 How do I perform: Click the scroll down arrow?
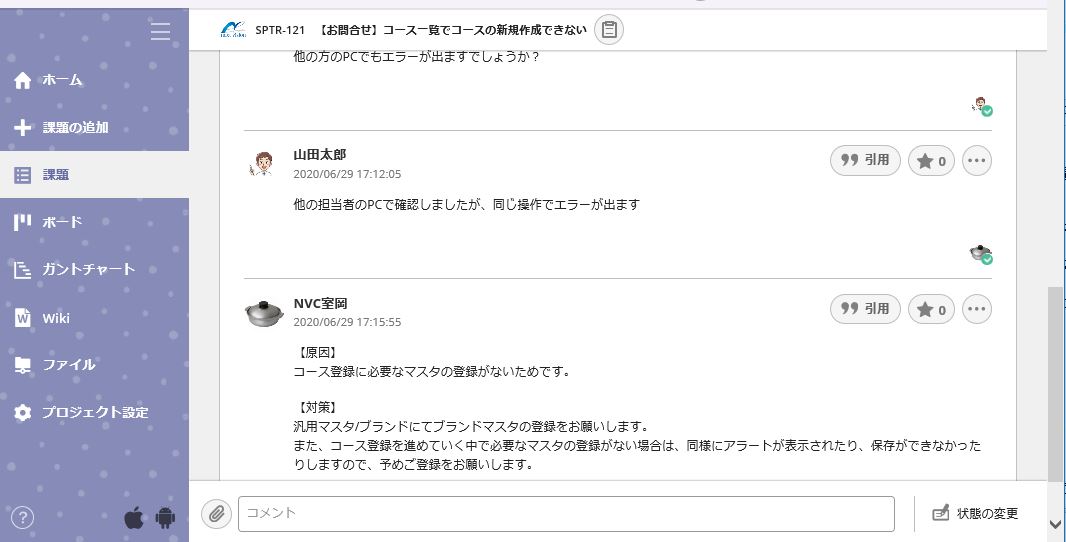tap(1056, 524)
